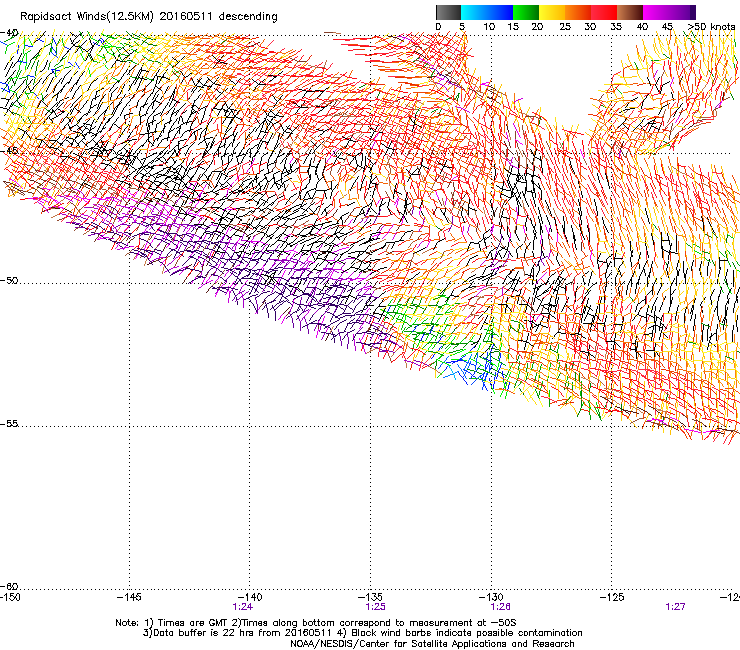Screen dimensions: 740x650
Task: Click the green 15-20 knots legend segment
Action: coord(526,12)
